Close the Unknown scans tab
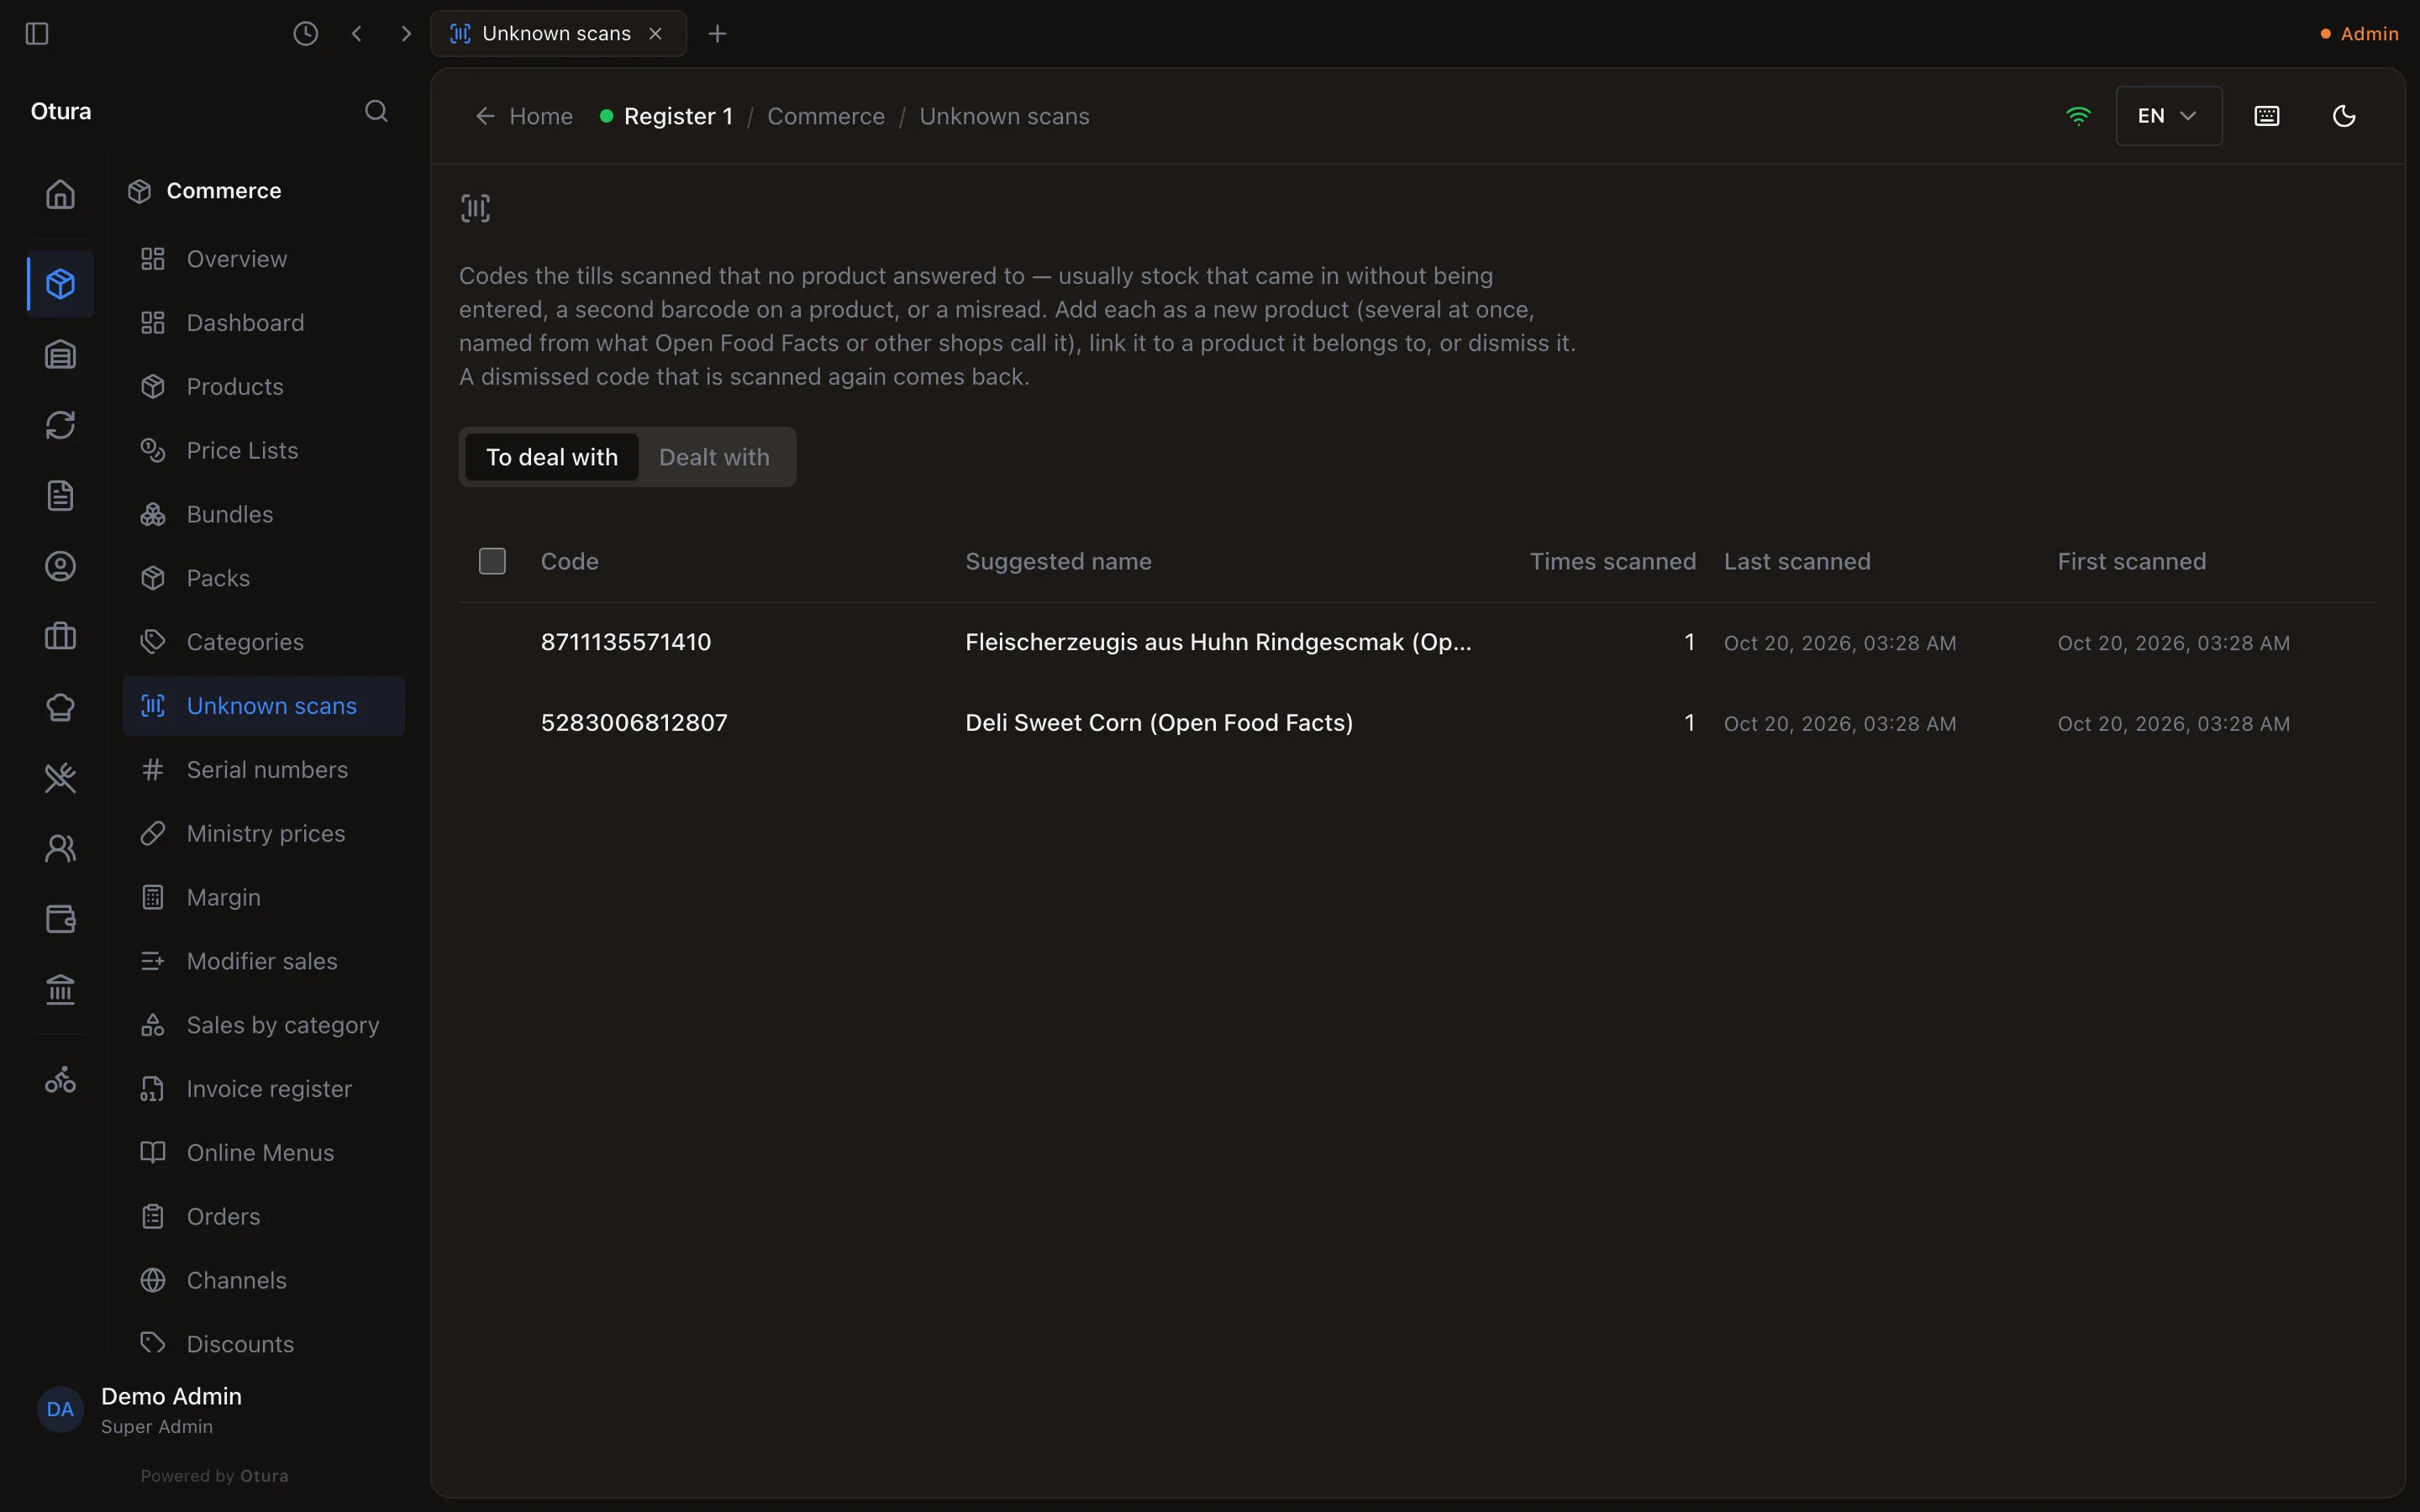 [x=656, y=34]
